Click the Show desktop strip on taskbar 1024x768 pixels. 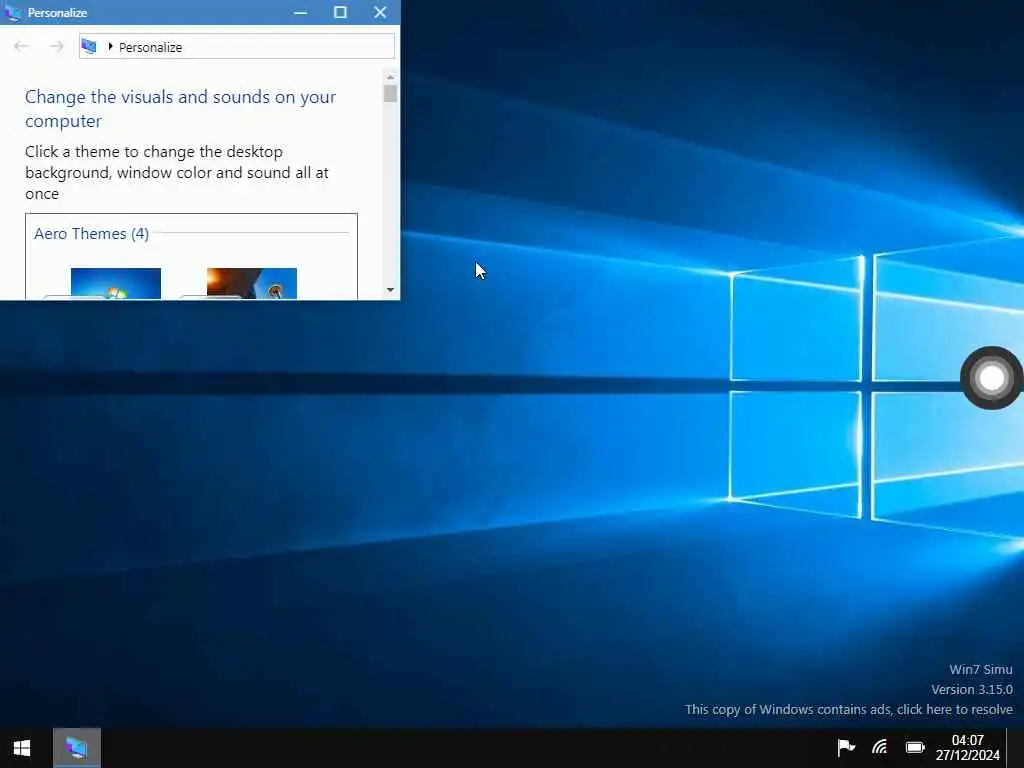point(1016,748)
